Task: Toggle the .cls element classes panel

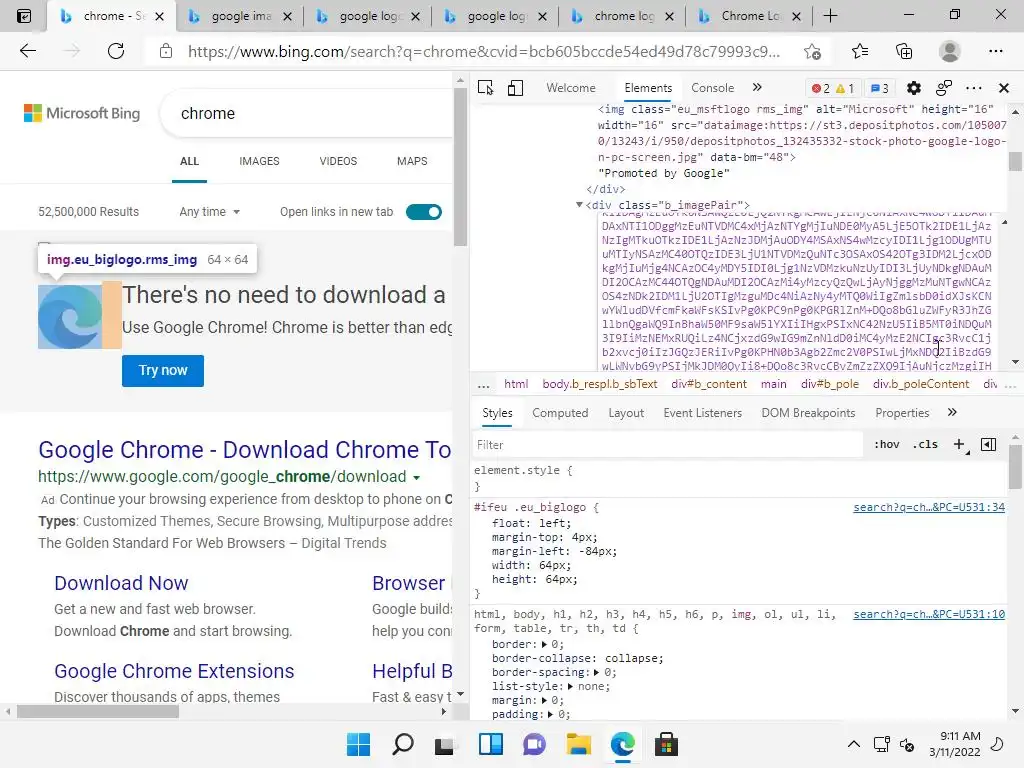Action: [x=925, y=445]
